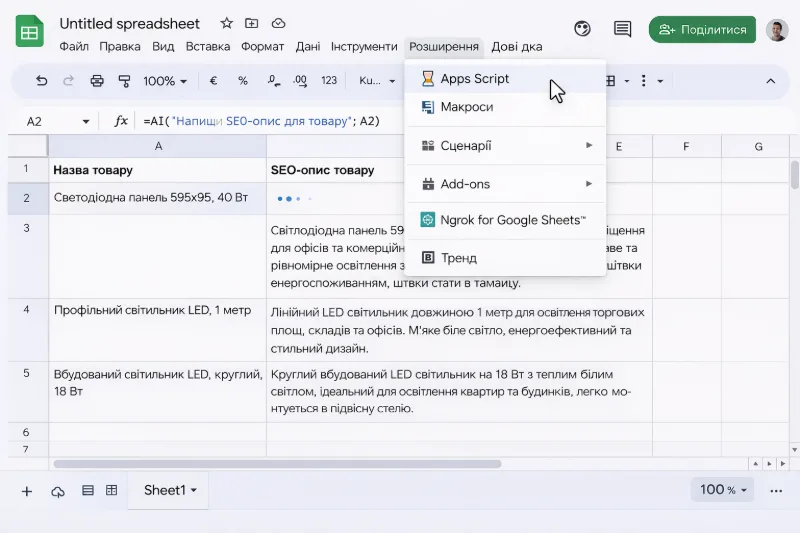Open the Файл menu
The height and width of the screenshot is (533, 800).
coord(74,46)
